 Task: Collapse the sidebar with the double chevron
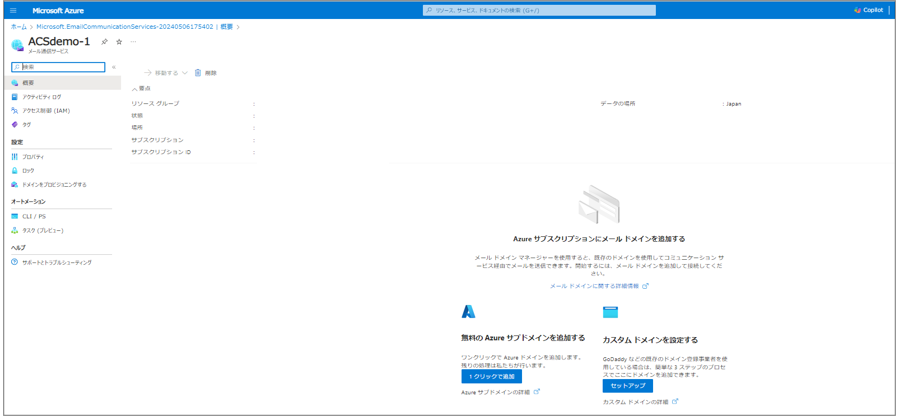point(114,67)
